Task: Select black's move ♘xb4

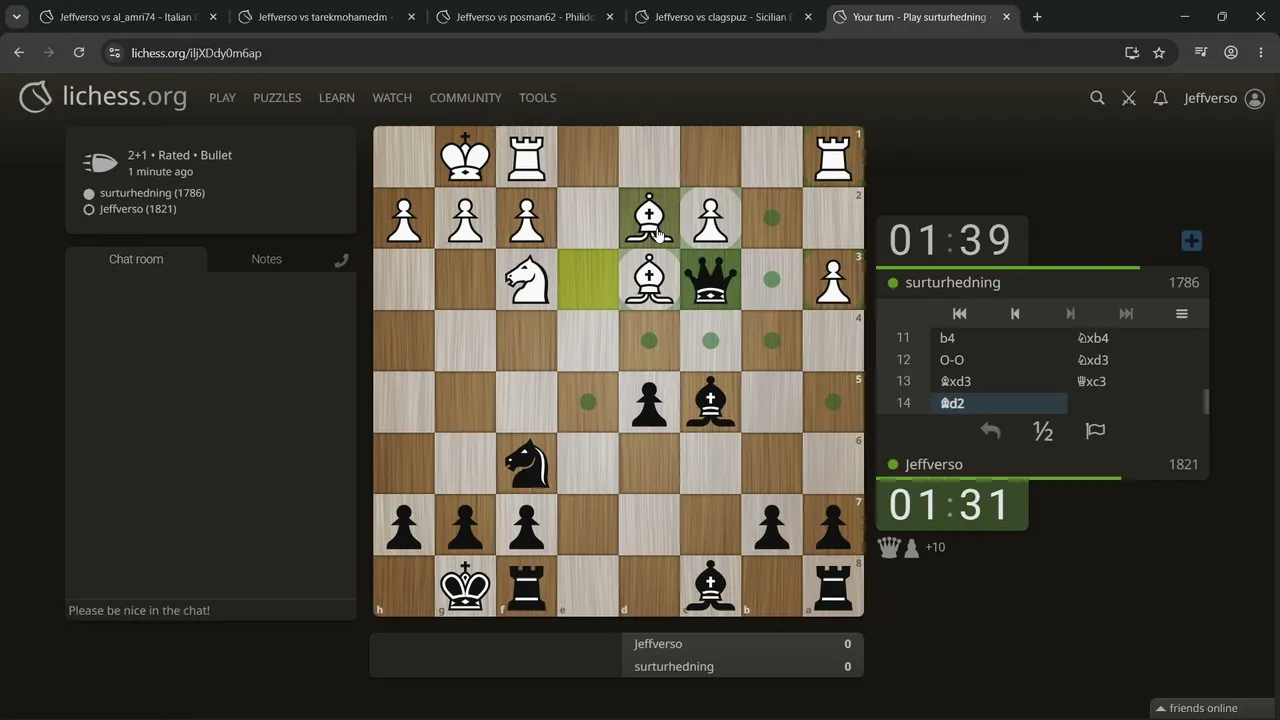Action: 1136,338
